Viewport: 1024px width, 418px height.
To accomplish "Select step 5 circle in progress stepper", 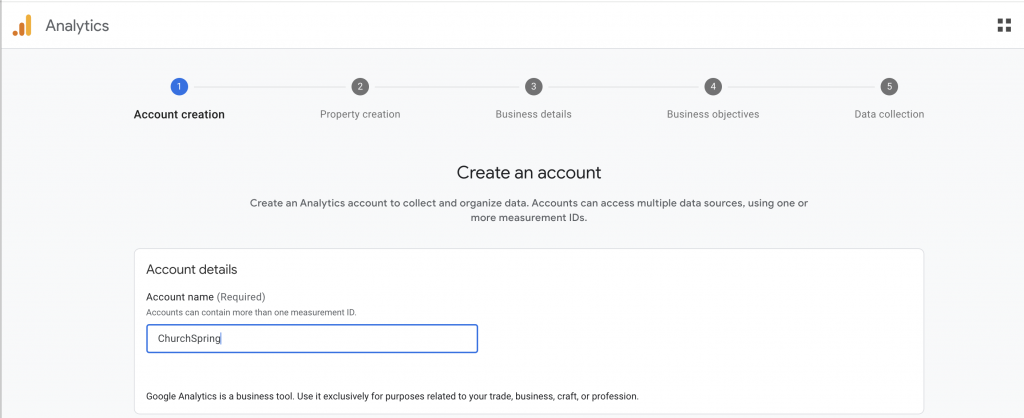I will (x=889, y=86).
